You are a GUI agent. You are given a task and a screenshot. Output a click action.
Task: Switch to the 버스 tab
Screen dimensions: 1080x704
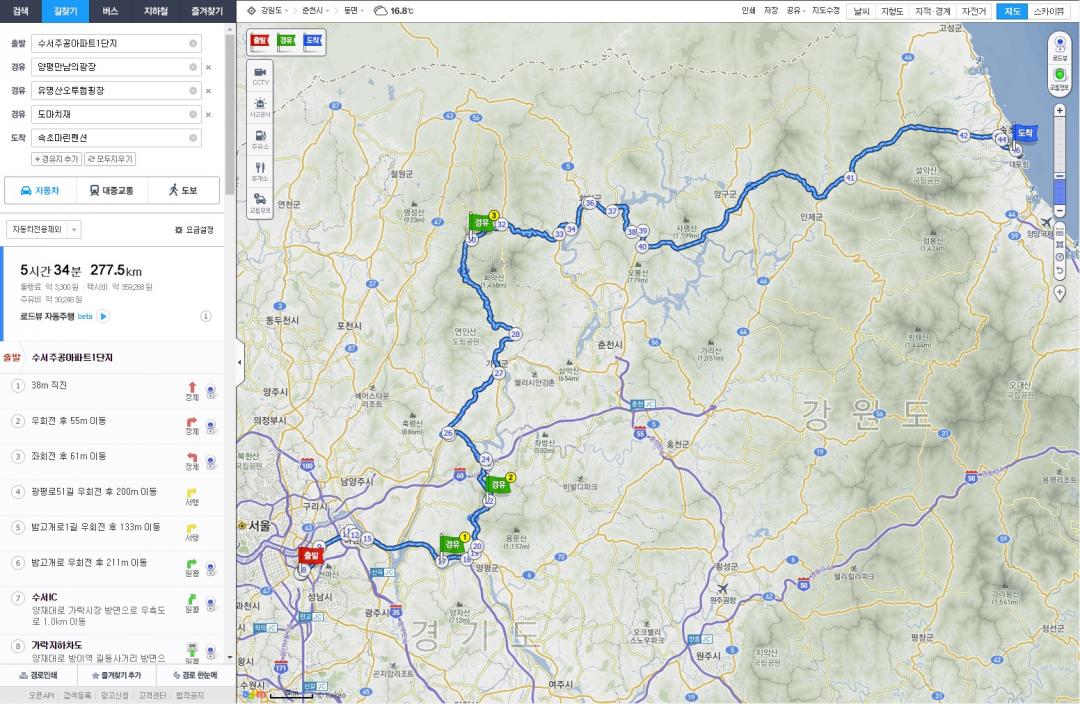pos(110,11)
